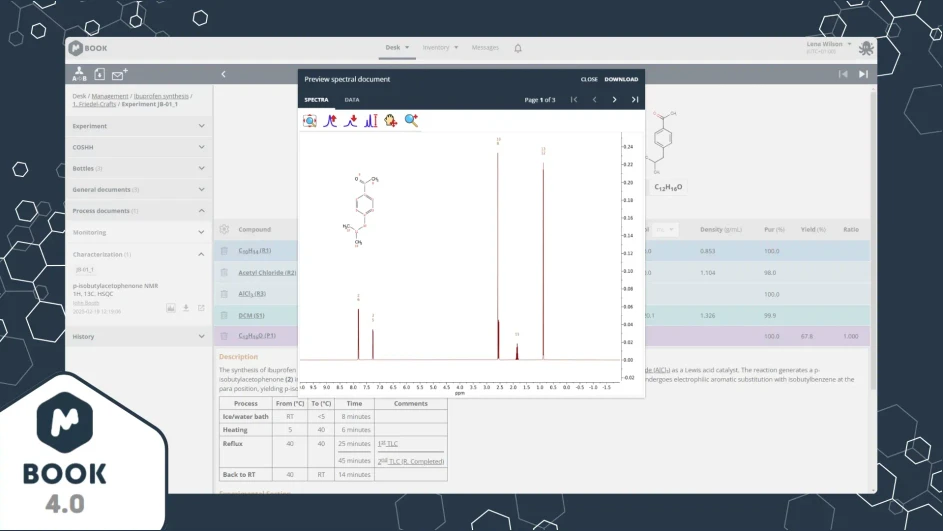Click CLOSE on spectral preview
943x531 pixels.
589,79
